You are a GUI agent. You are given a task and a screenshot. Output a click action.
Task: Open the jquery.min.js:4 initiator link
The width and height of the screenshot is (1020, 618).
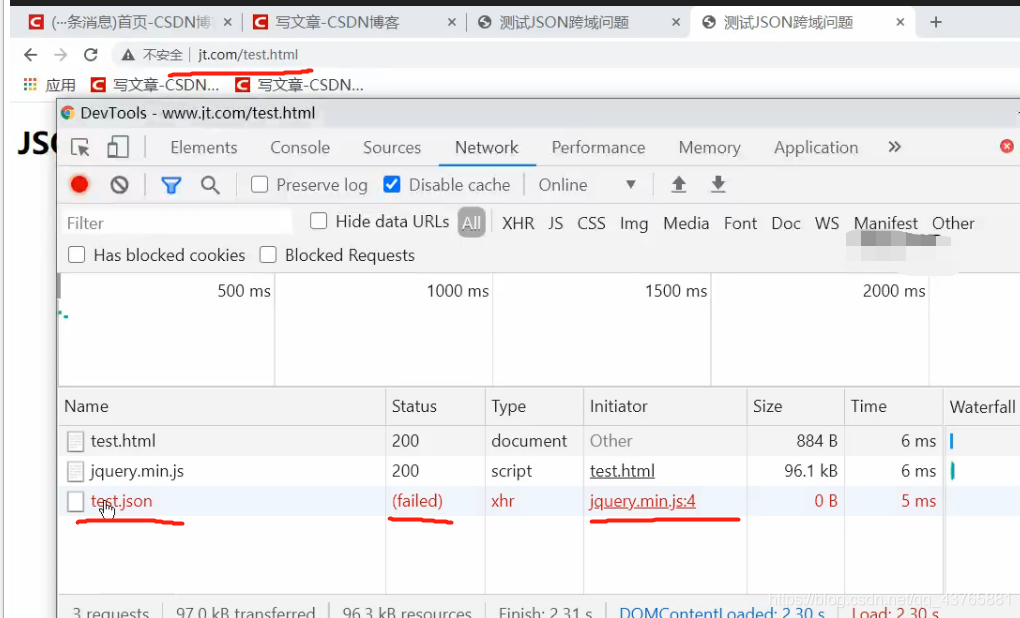point(643,501)
